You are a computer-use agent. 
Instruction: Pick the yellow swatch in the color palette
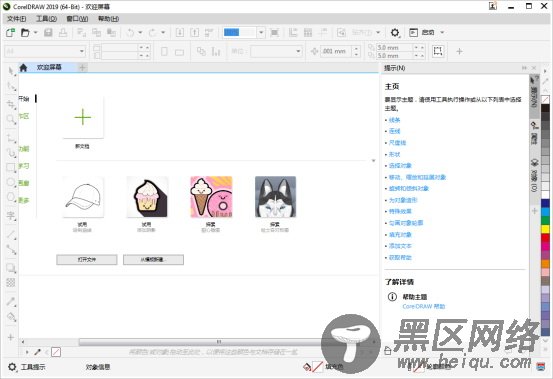point(545,230)
